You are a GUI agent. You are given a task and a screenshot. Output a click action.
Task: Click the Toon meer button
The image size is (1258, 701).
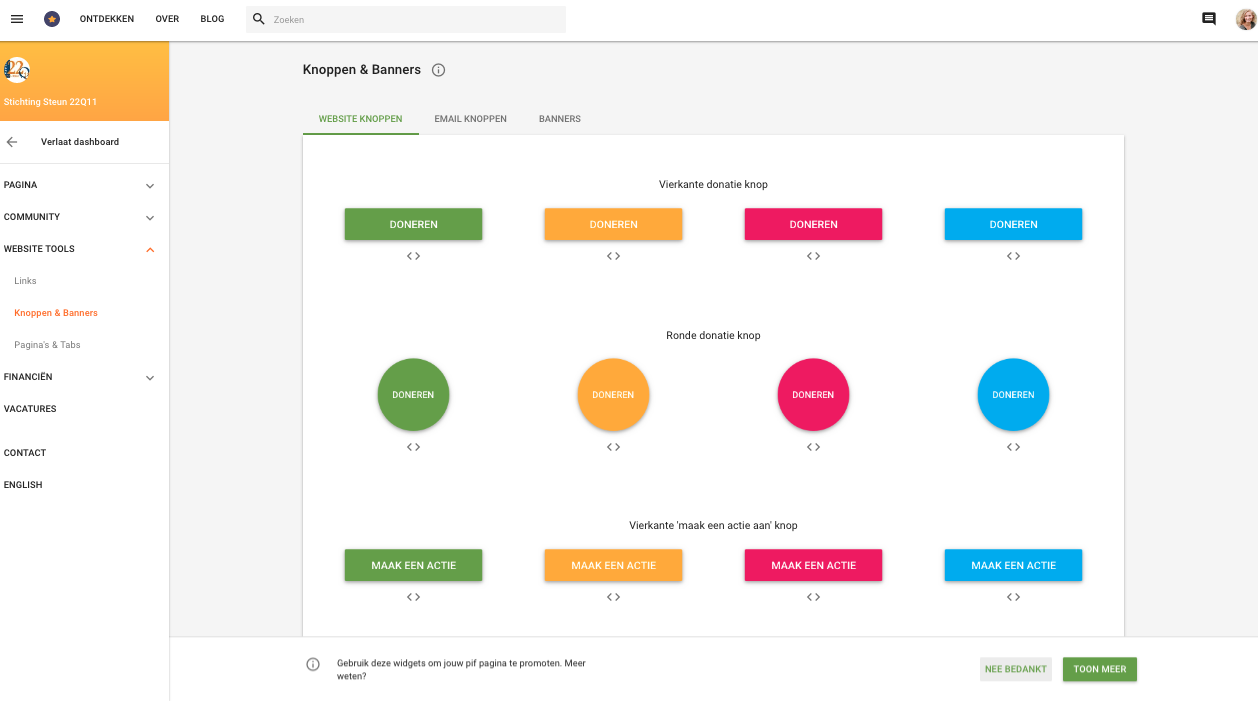click(x=1100, y=669)
